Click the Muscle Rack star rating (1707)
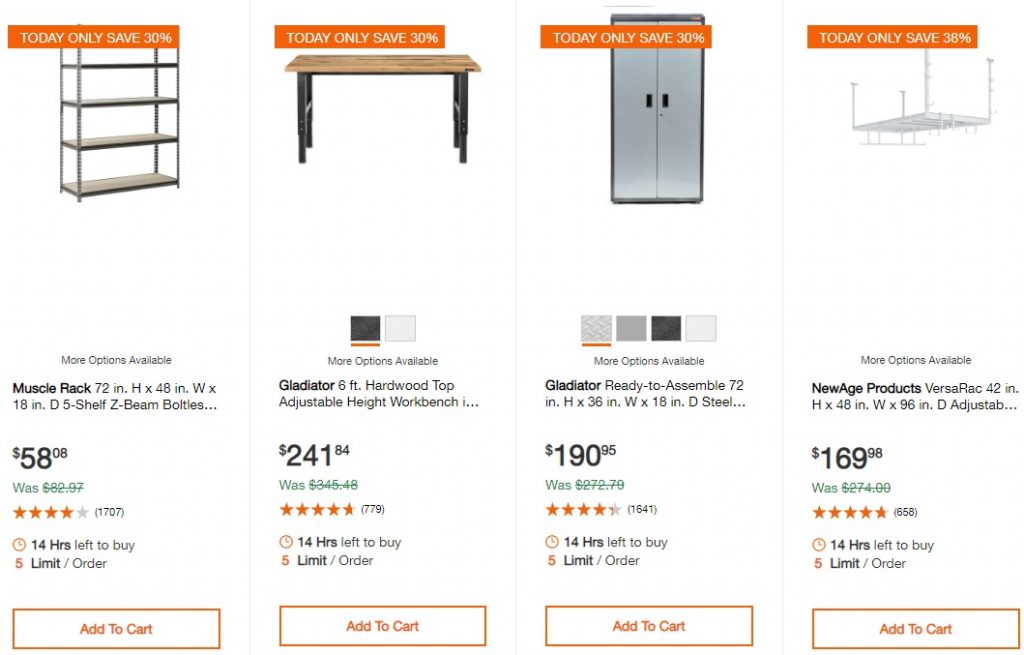1024x655 pixels. (51, 512)
